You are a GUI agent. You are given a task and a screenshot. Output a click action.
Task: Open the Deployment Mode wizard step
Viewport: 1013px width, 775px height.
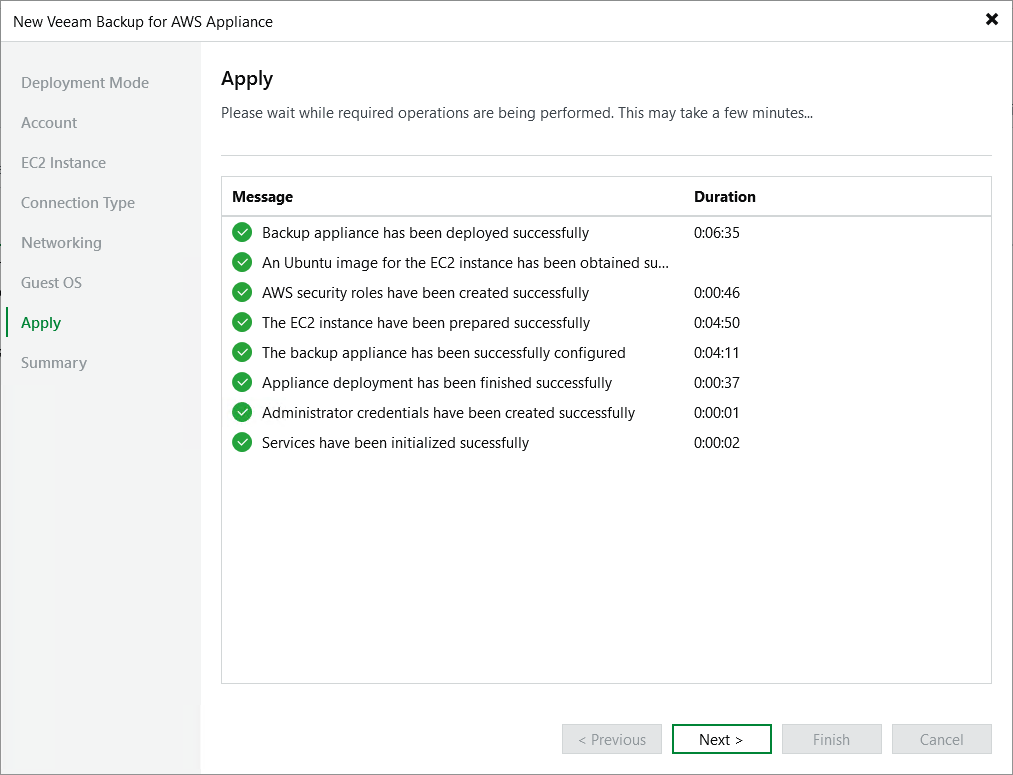[85, 83]
